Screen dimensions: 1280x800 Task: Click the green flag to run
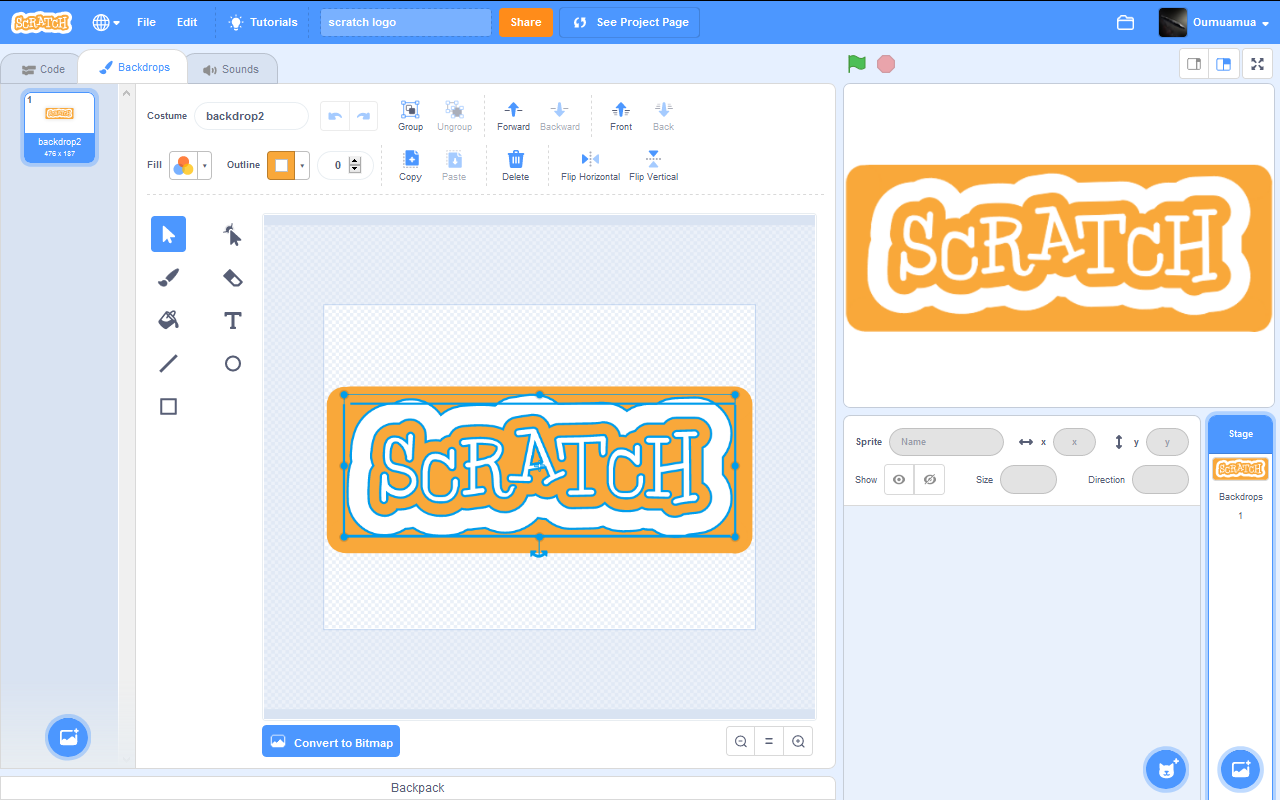coord(856,64)
